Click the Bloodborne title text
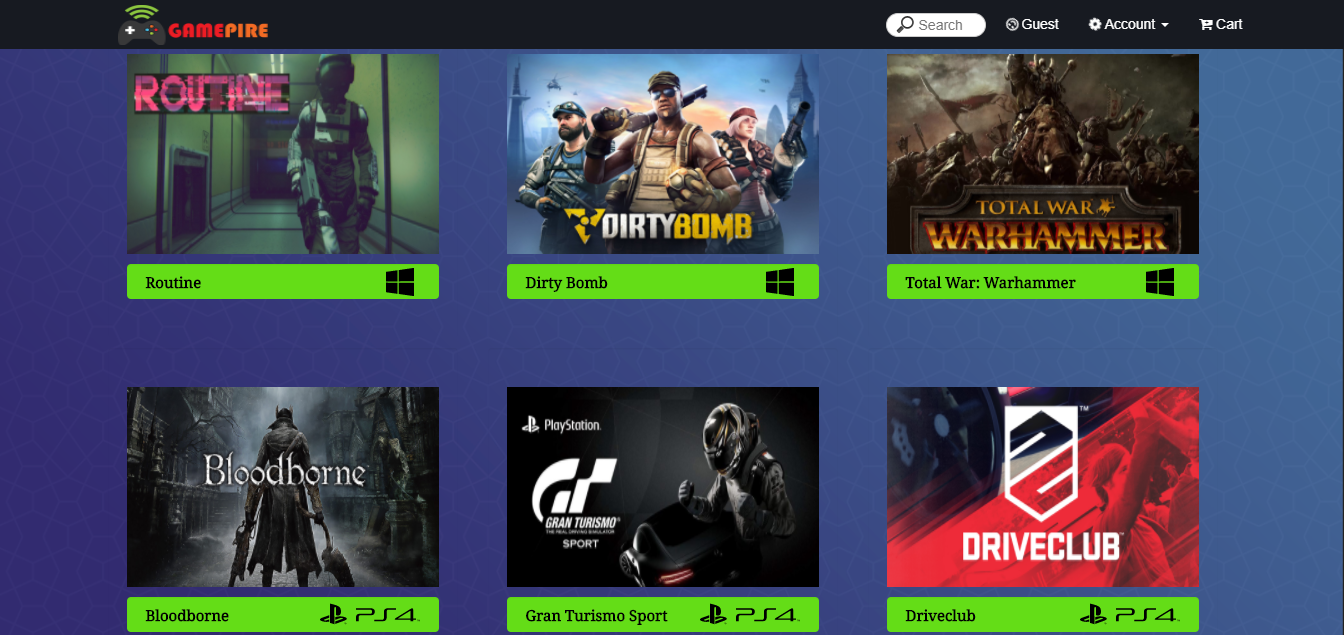Viewport: 1344px width, 635px height. 187,616
